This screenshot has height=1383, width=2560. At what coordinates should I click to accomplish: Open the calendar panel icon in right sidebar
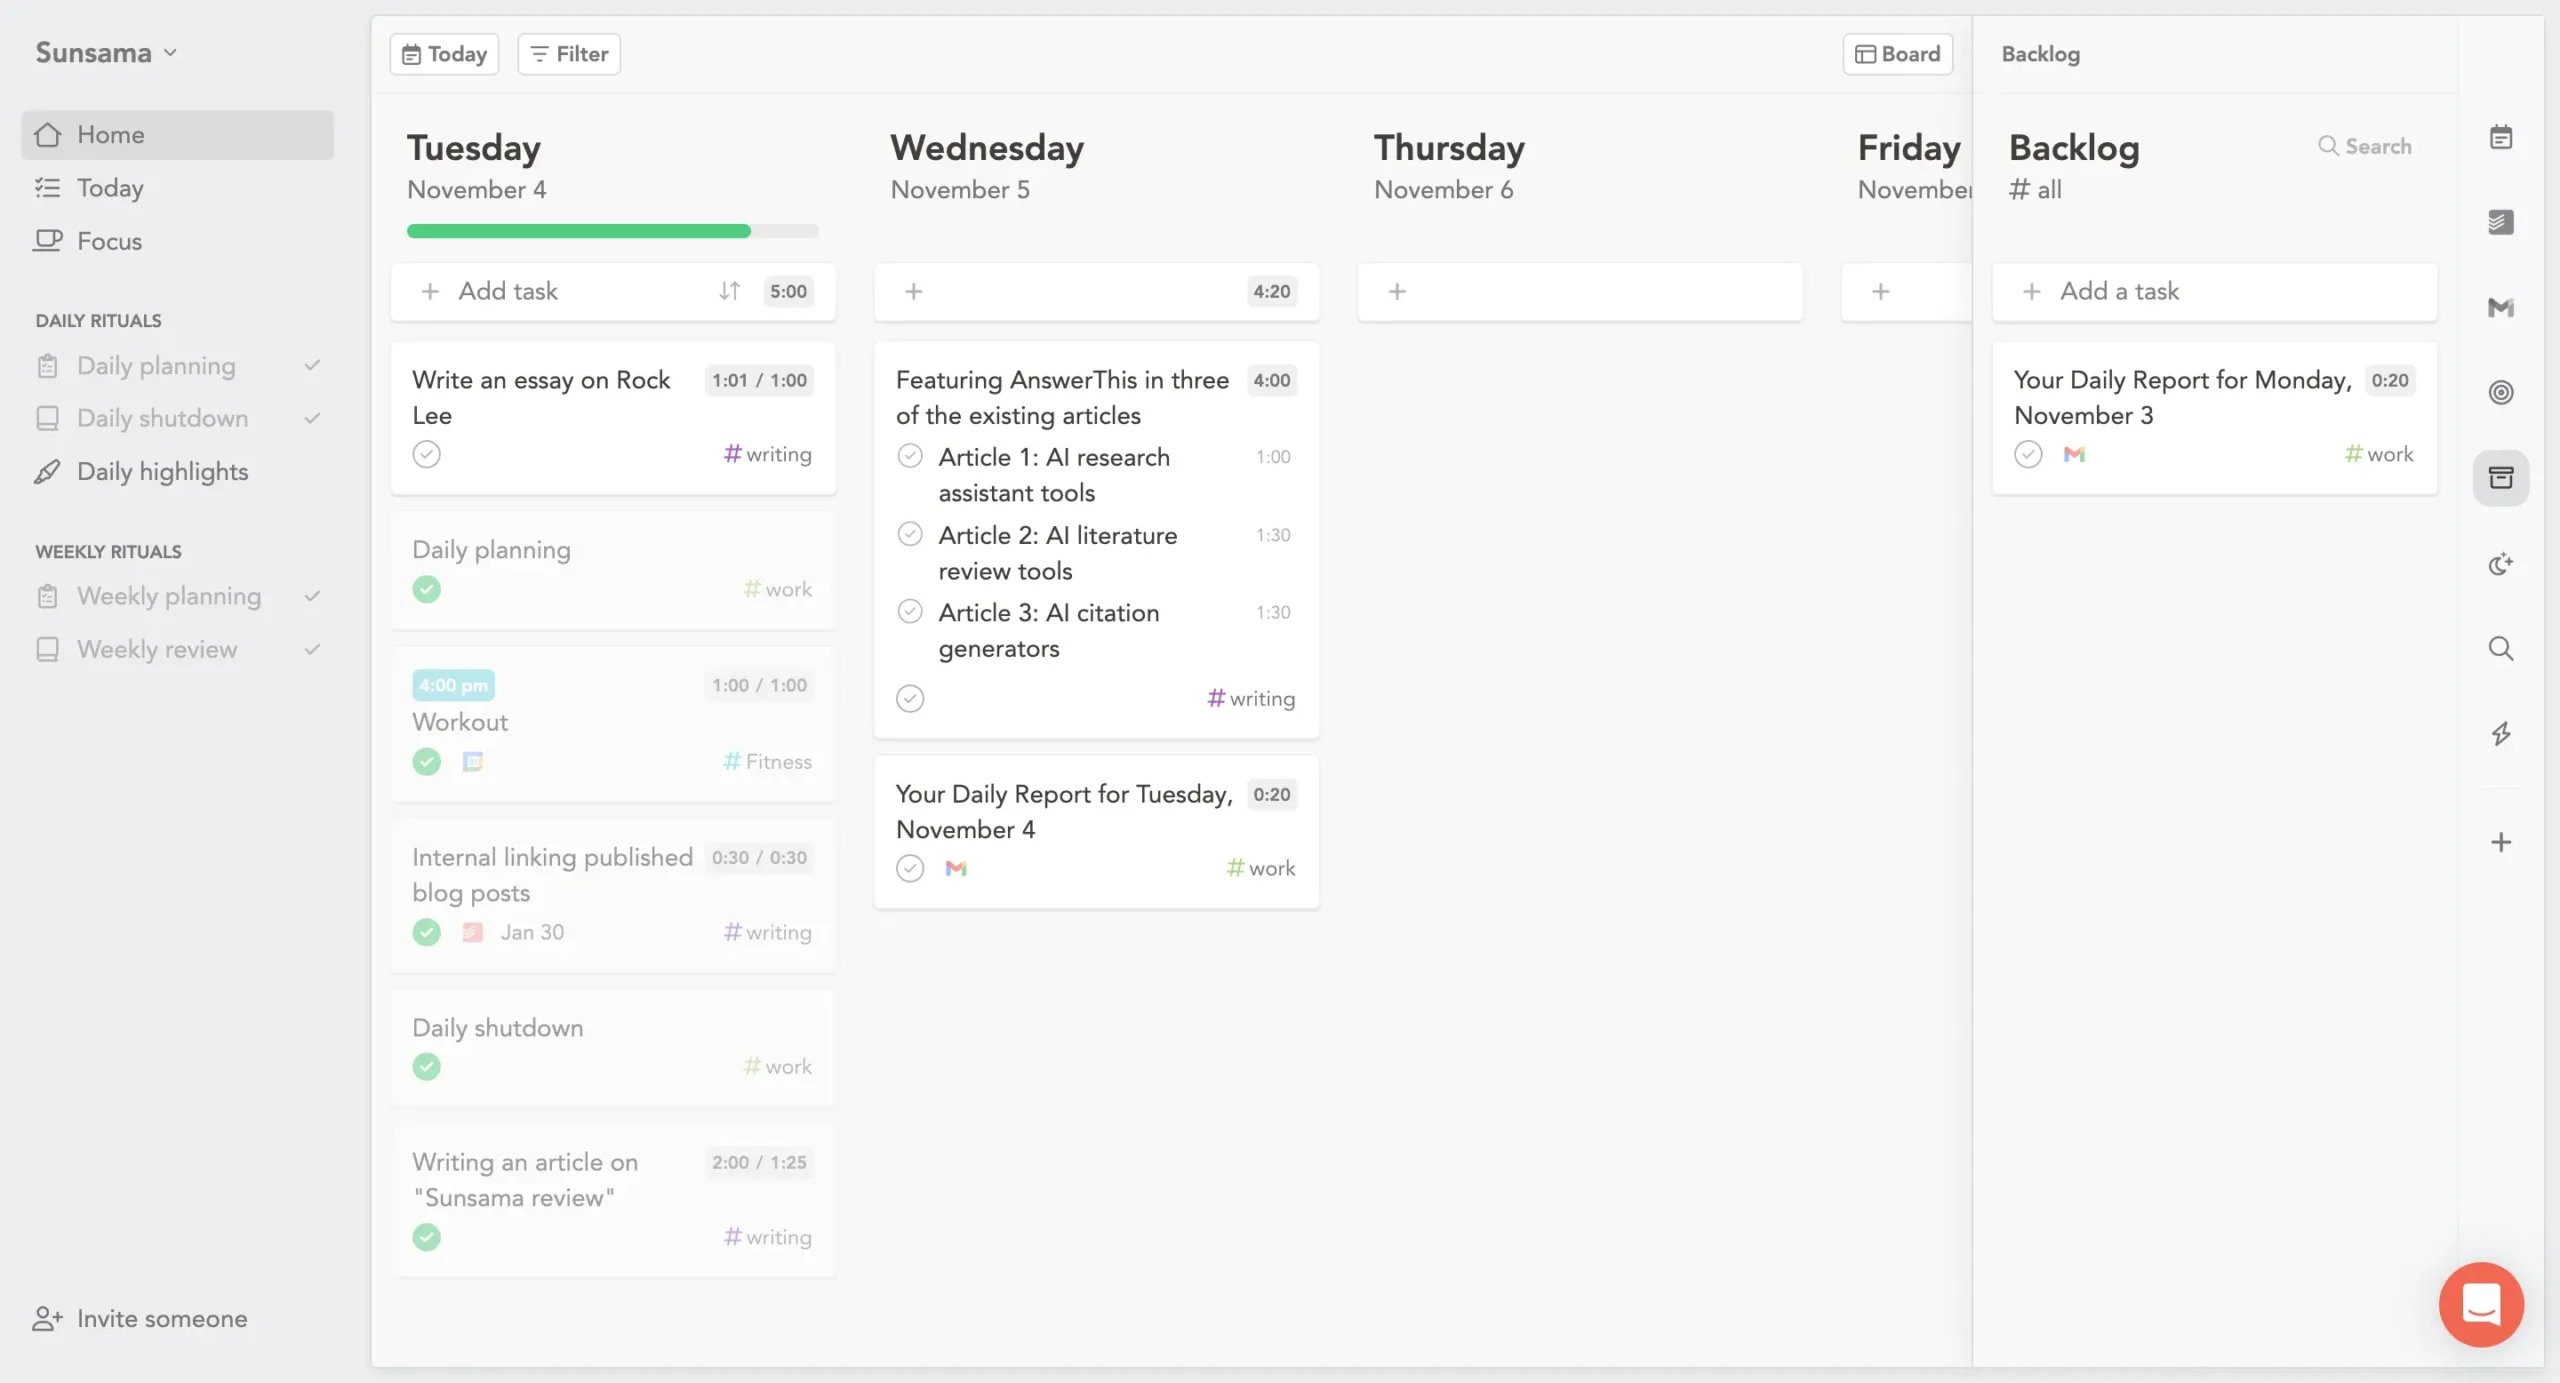pyautogui.click(x=2500, y=137)
